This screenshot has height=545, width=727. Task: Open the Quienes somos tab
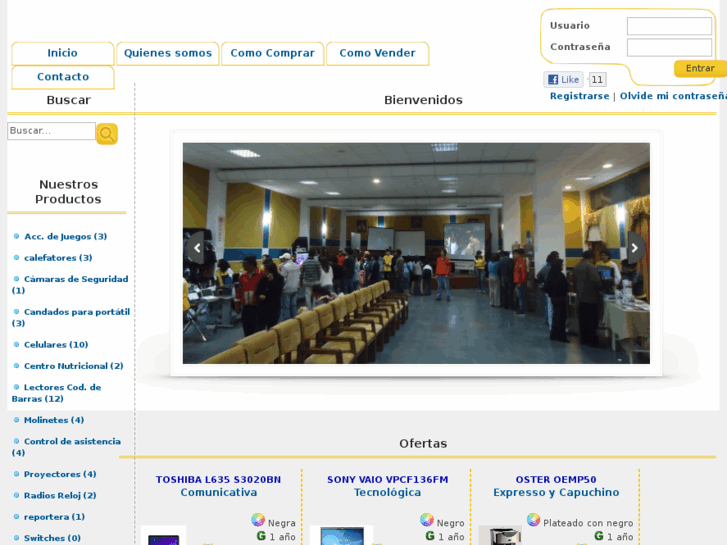pyautogui.click(x=168, y=53)
